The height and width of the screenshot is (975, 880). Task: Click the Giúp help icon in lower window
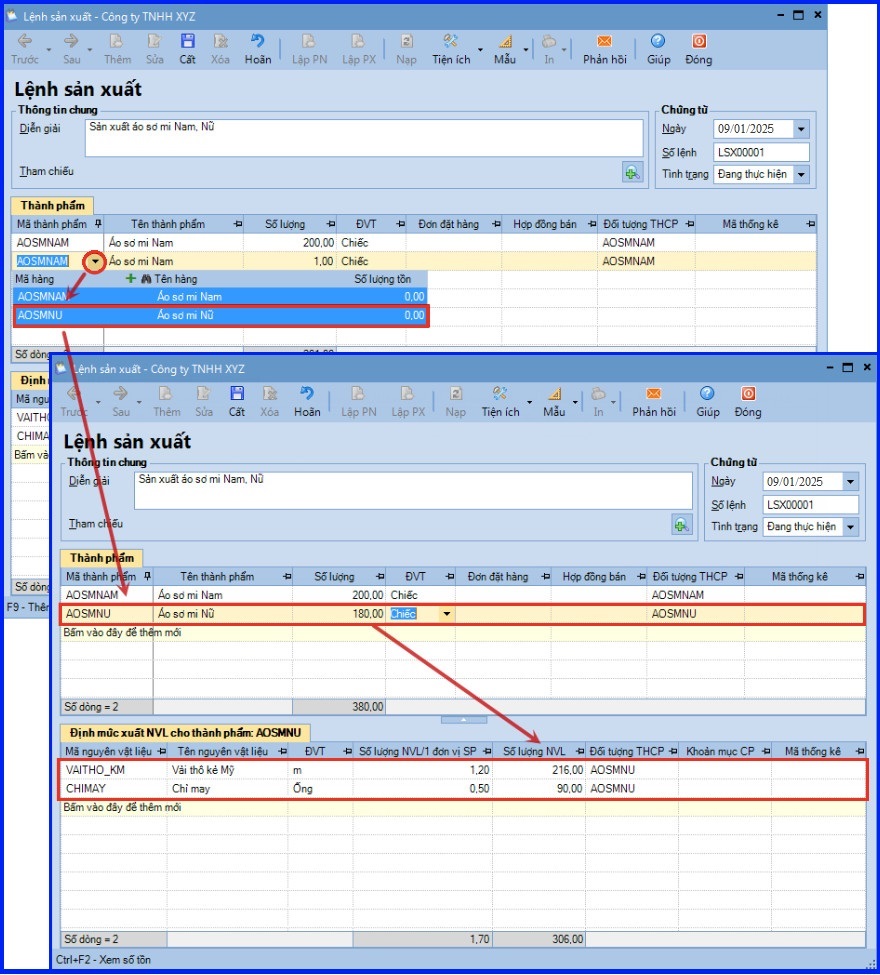pos(707,394)
